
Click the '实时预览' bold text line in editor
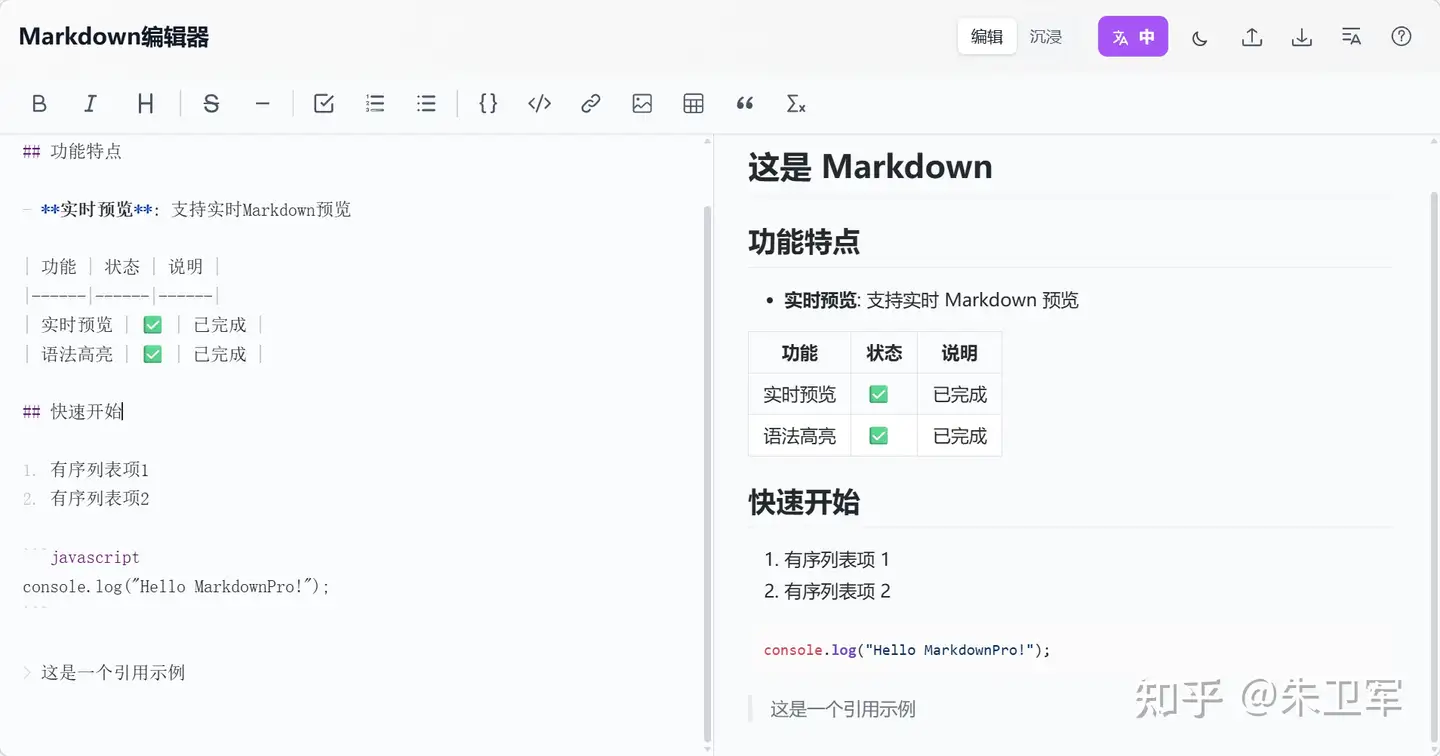(x=186, y=210)
